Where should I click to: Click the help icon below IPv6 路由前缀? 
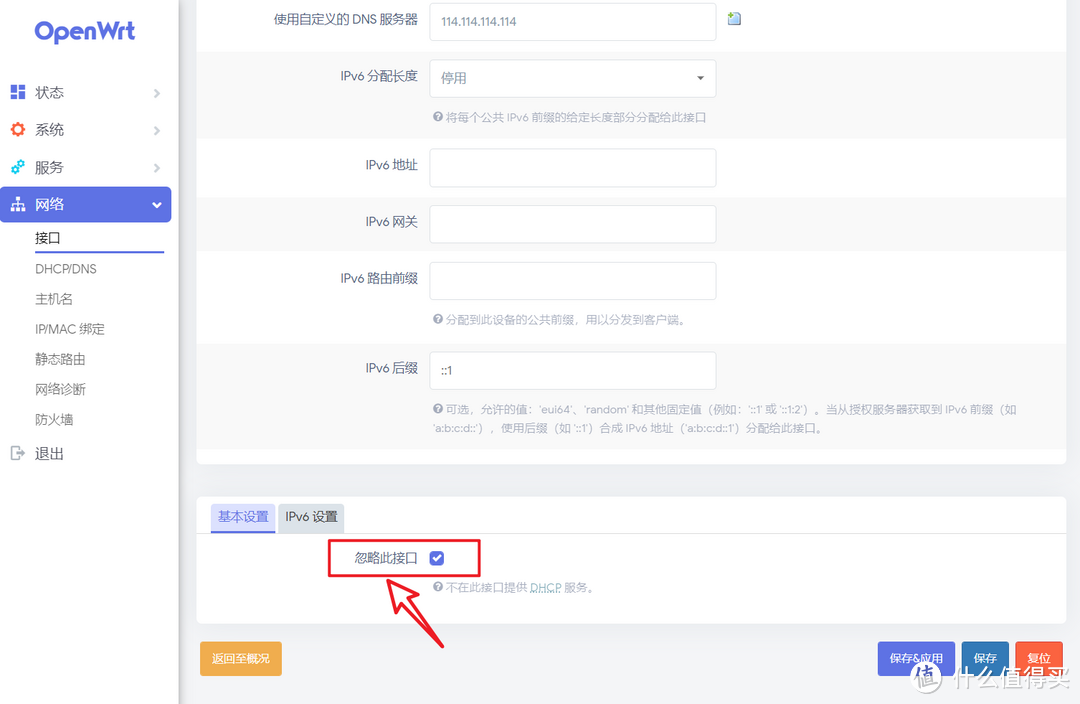click(437, 319)
